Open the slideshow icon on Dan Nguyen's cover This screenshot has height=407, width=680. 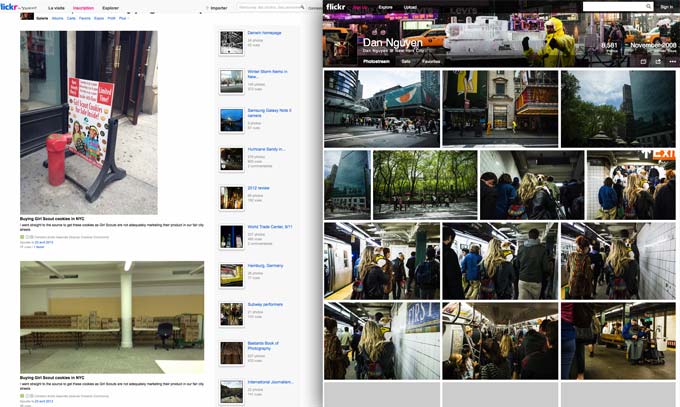click(x=643, y=62)
